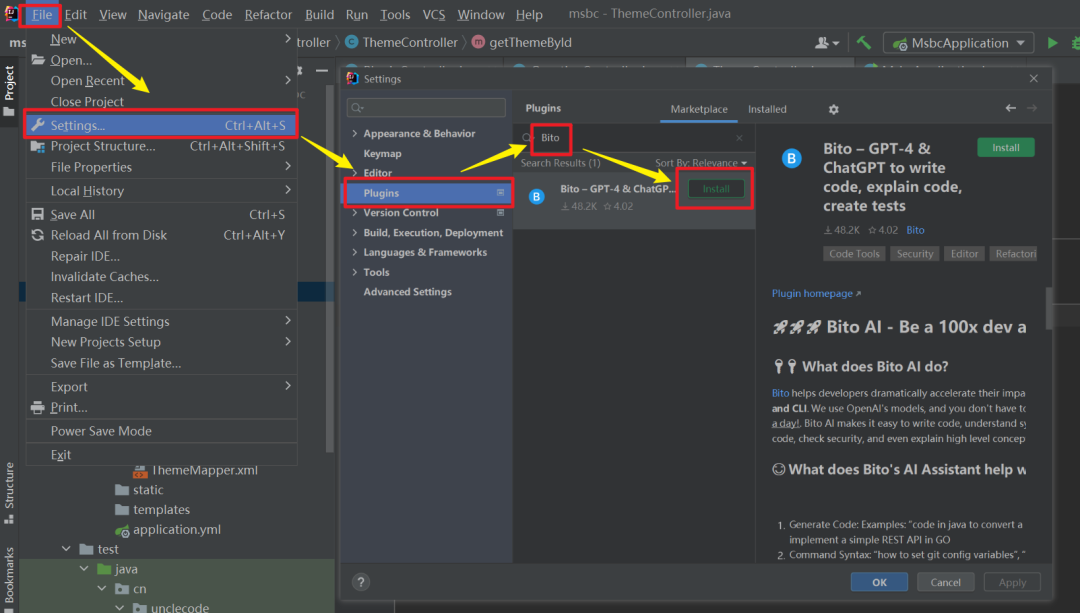
Task: Select Settings... in the File menu
Action: click(x=162, y=125)
